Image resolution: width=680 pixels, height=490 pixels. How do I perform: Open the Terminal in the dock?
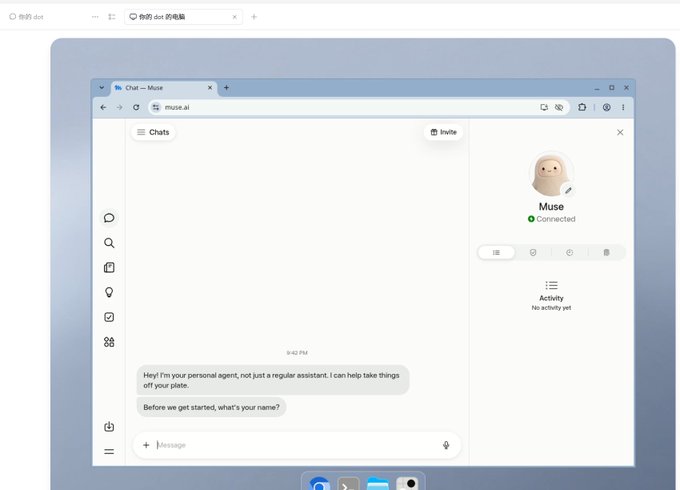[x=349, y=484]
